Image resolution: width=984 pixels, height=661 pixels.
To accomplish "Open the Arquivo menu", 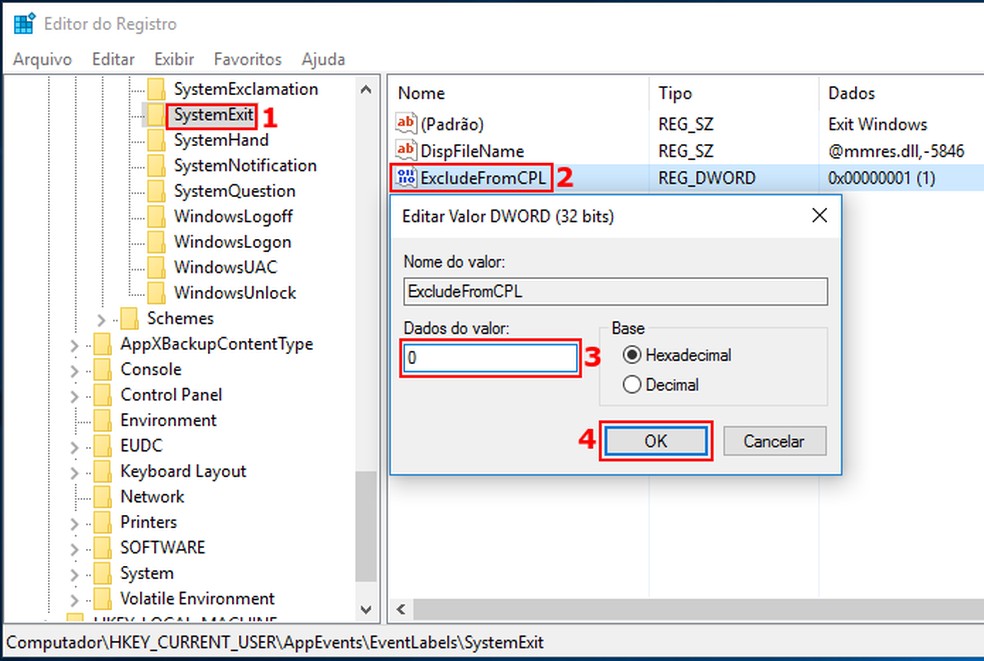I will 43,59.
